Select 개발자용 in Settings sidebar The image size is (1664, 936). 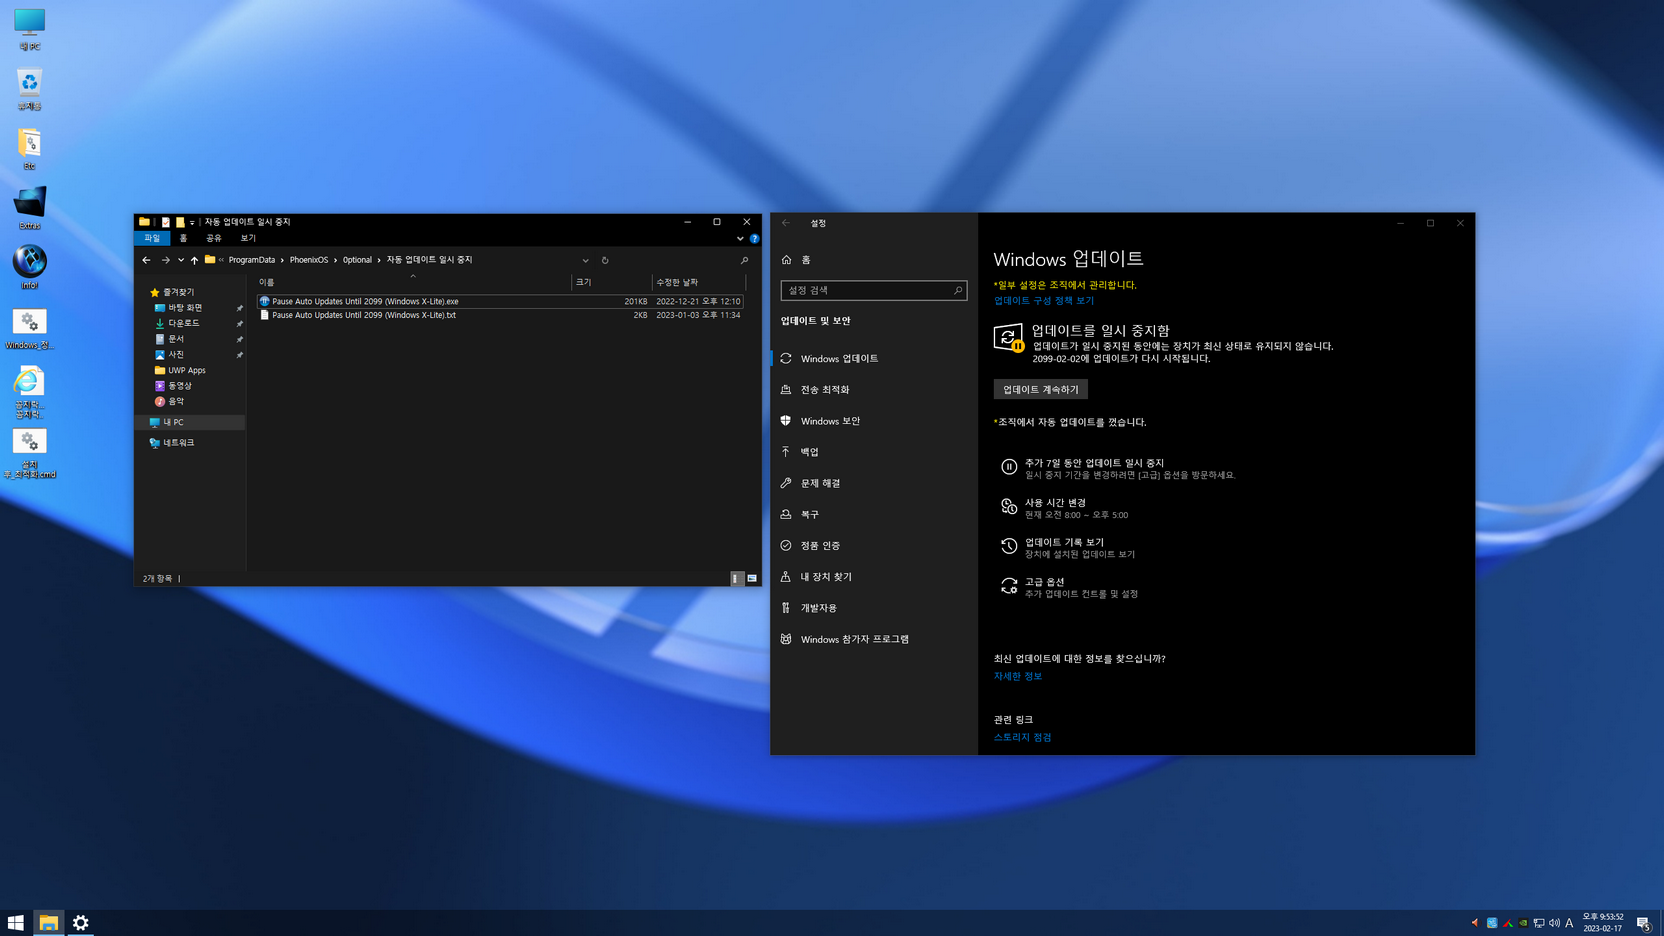click(873, 608)
